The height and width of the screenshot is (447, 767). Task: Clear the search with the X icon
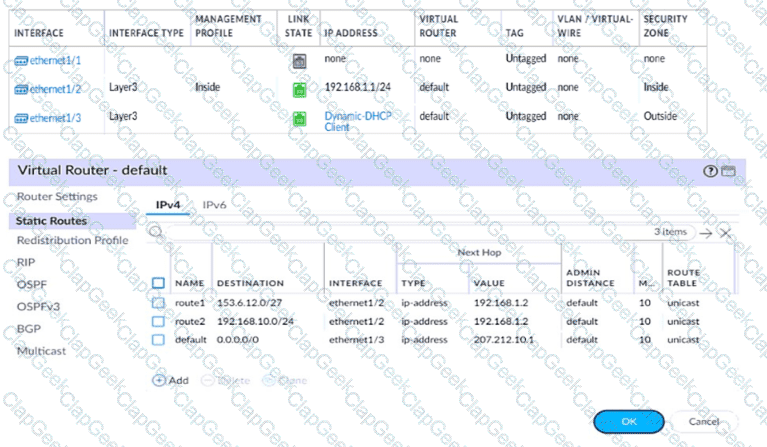pyautogui.click(x=726, y=232)
